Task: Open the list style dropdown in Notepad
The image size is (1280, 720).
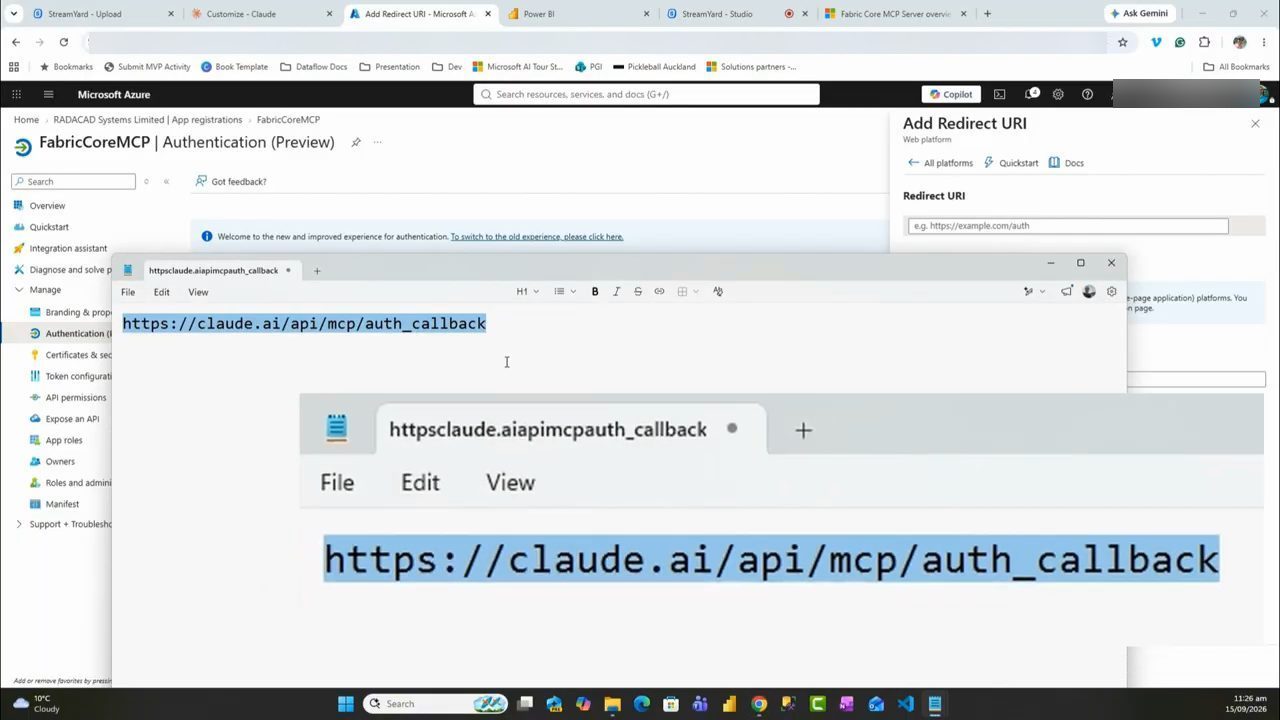Action: 565,291
